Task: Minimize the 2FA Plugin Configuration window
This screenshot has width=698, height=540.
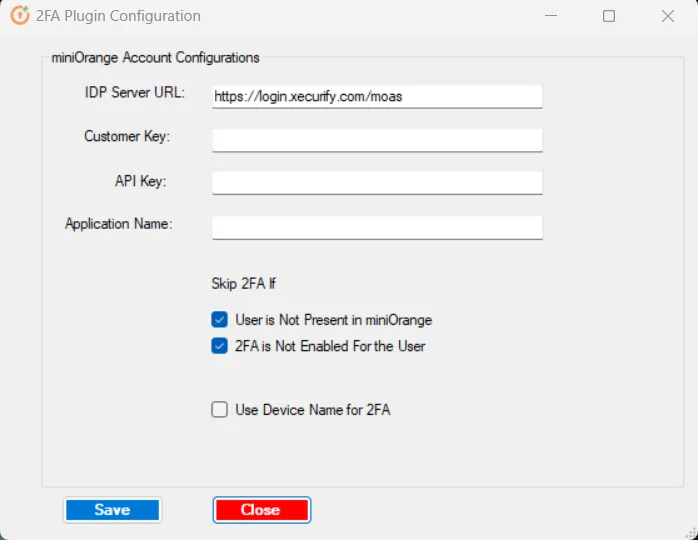Action: click(551, 16)
